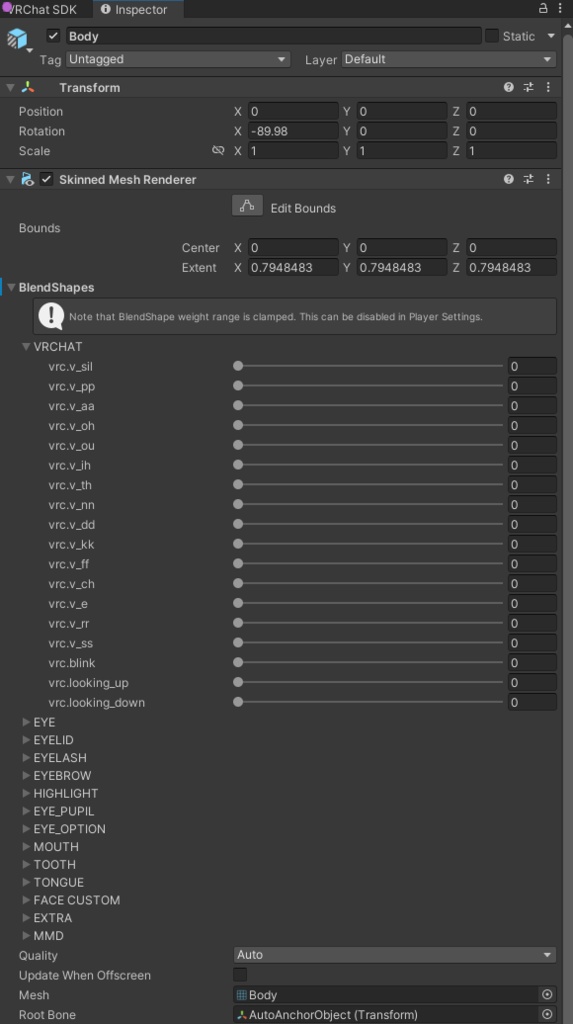Viewport: 573px width, 1024px height.
Task: Open the Layer dropdown showing Default
Action: click(449, 59)
